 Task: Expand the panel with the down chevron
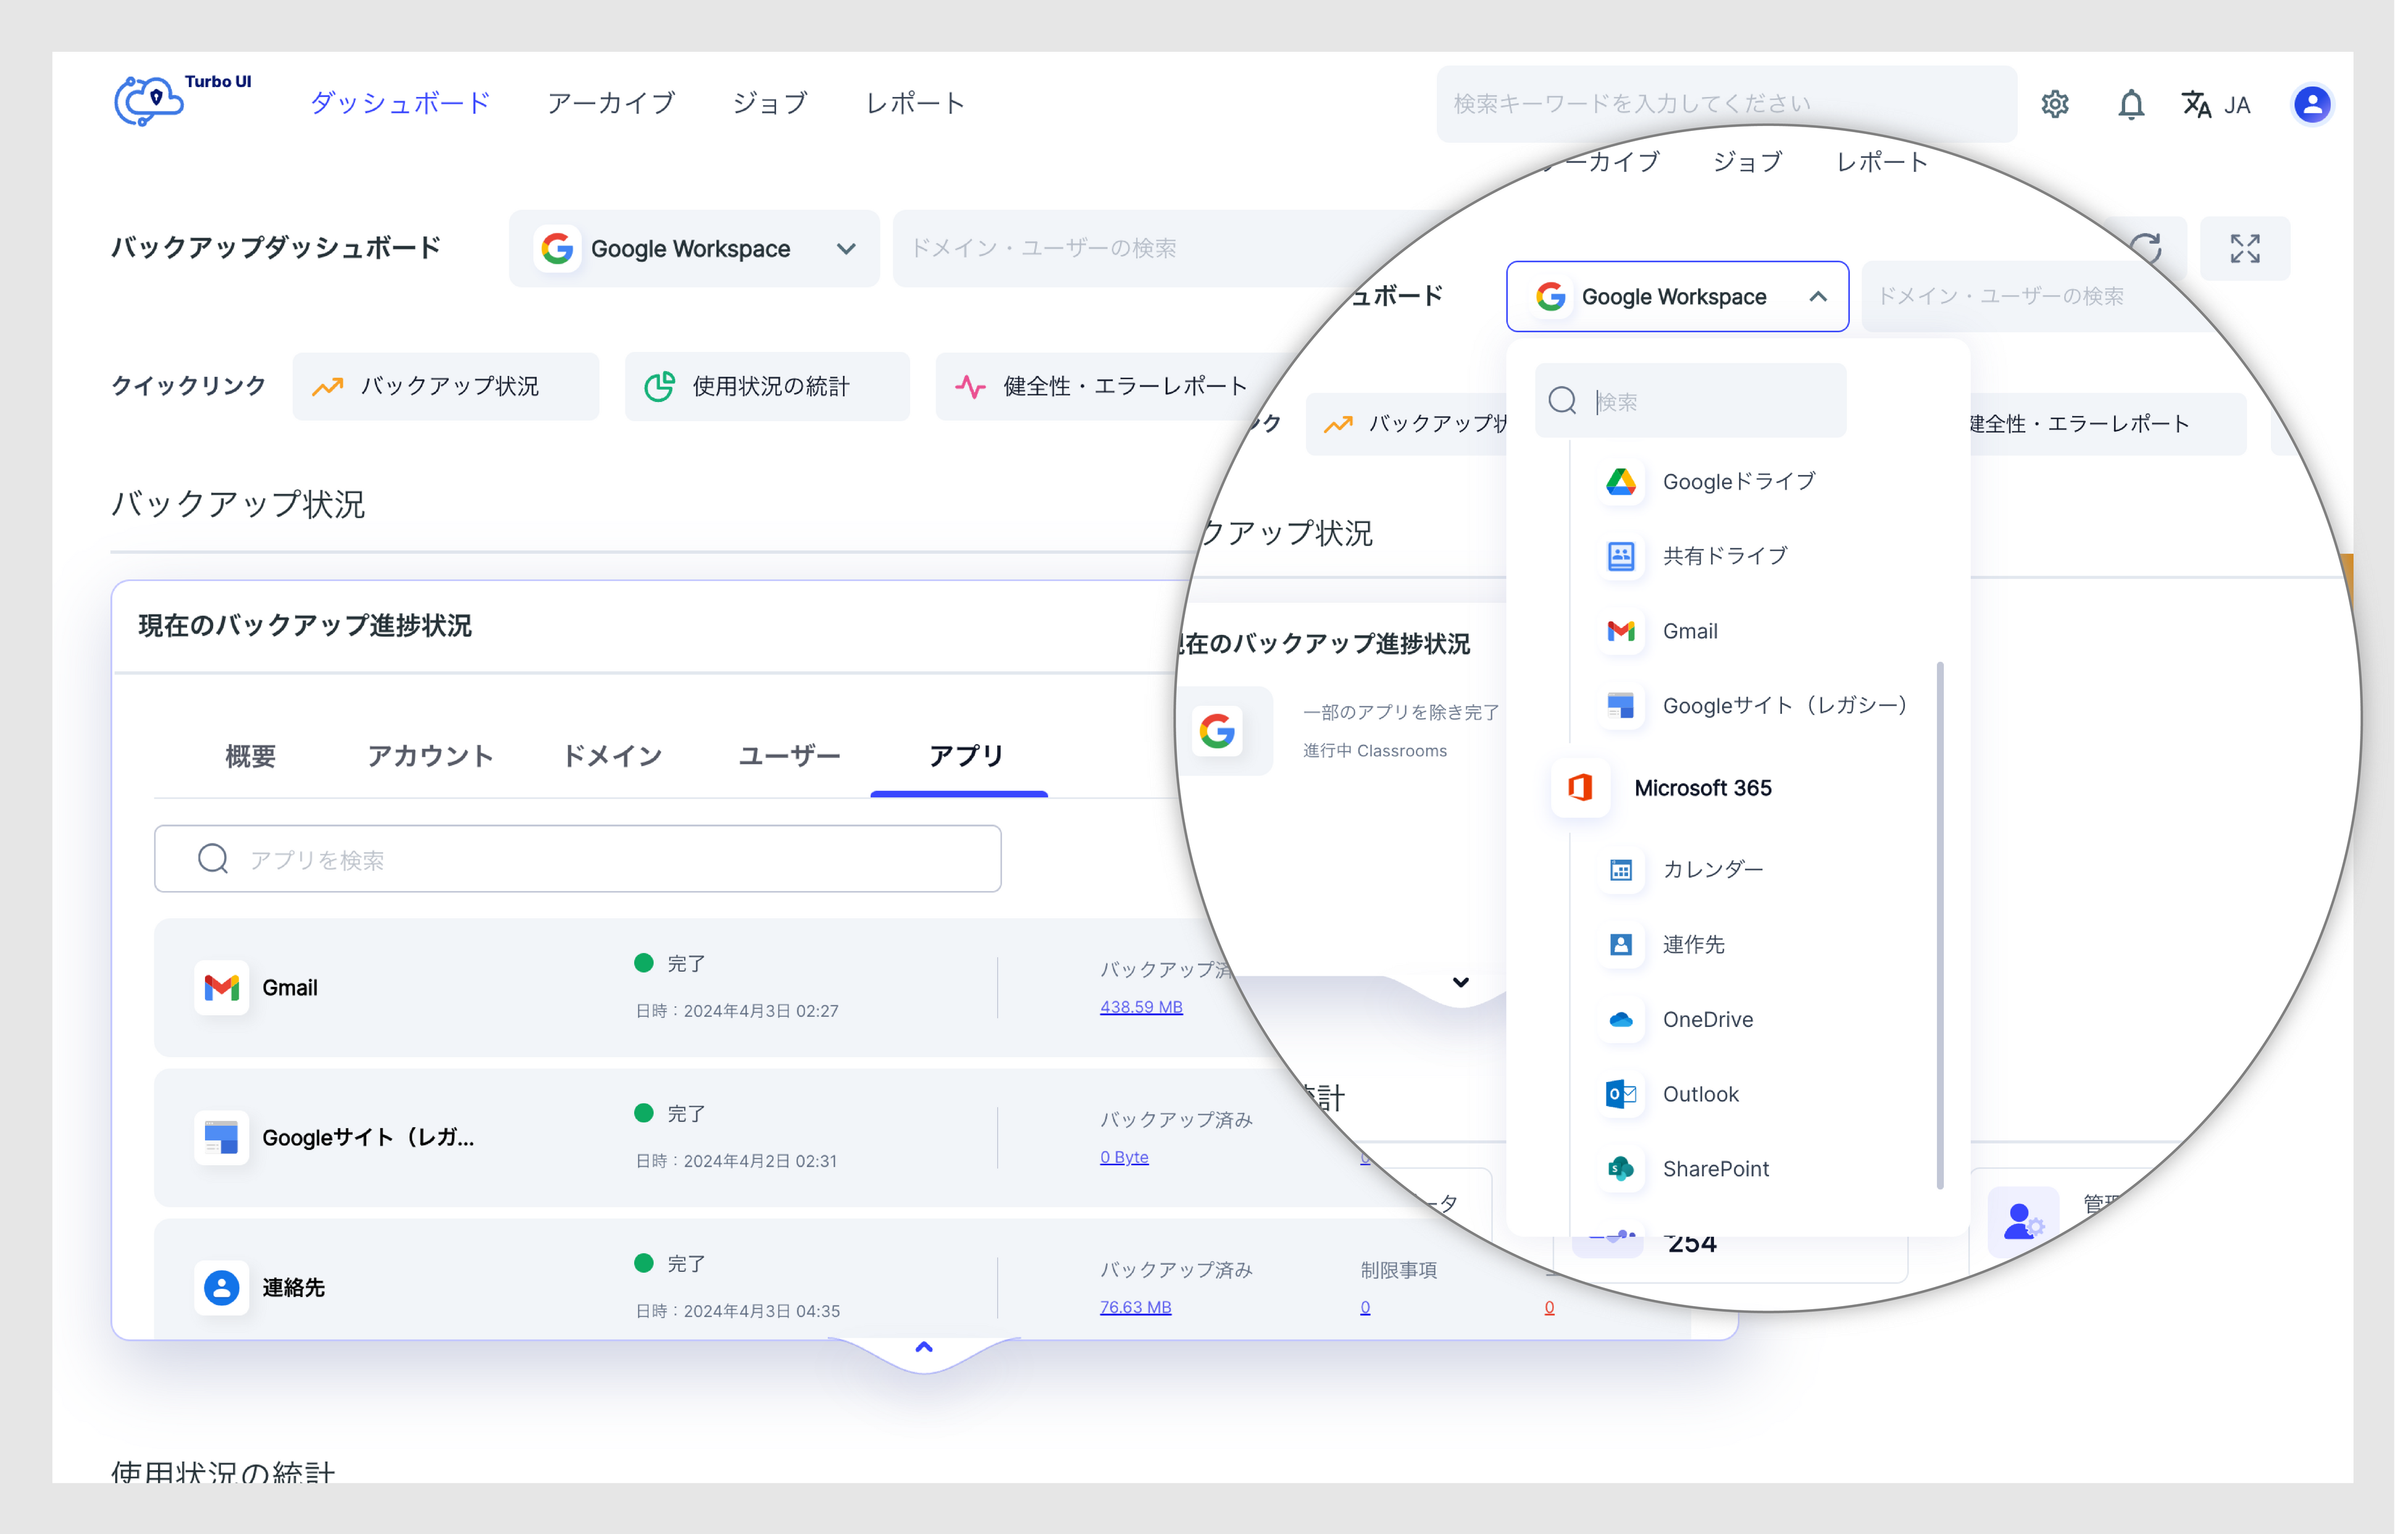click(1460, 982)
